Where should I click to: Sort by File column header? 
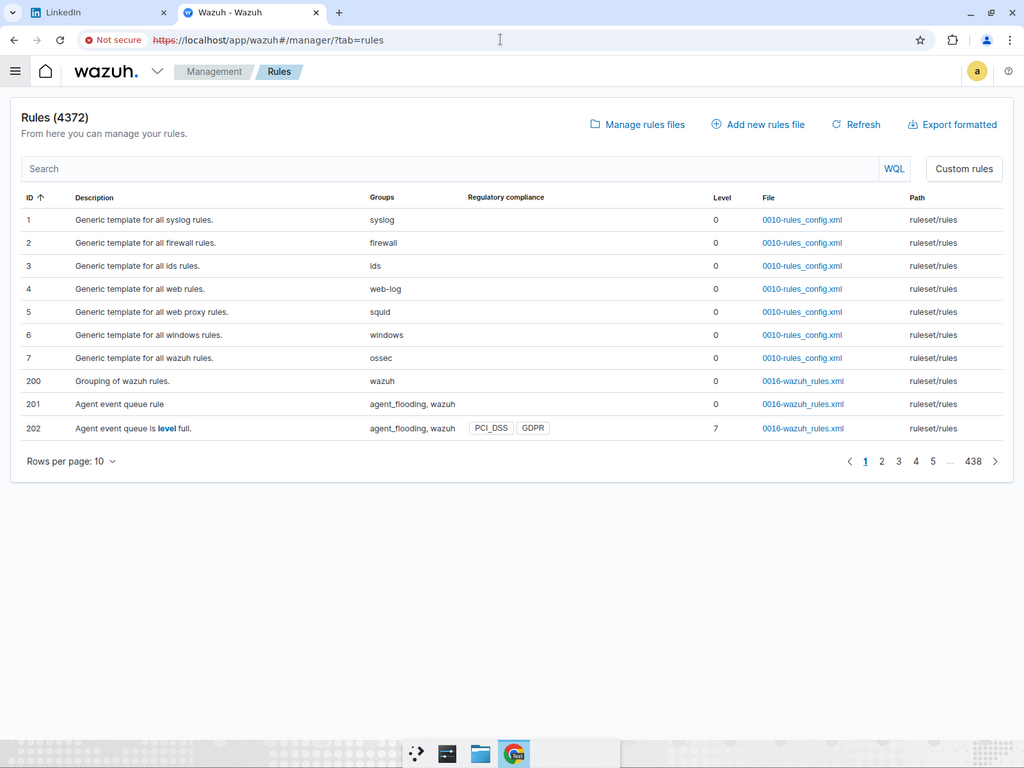(x=768, y=197)
